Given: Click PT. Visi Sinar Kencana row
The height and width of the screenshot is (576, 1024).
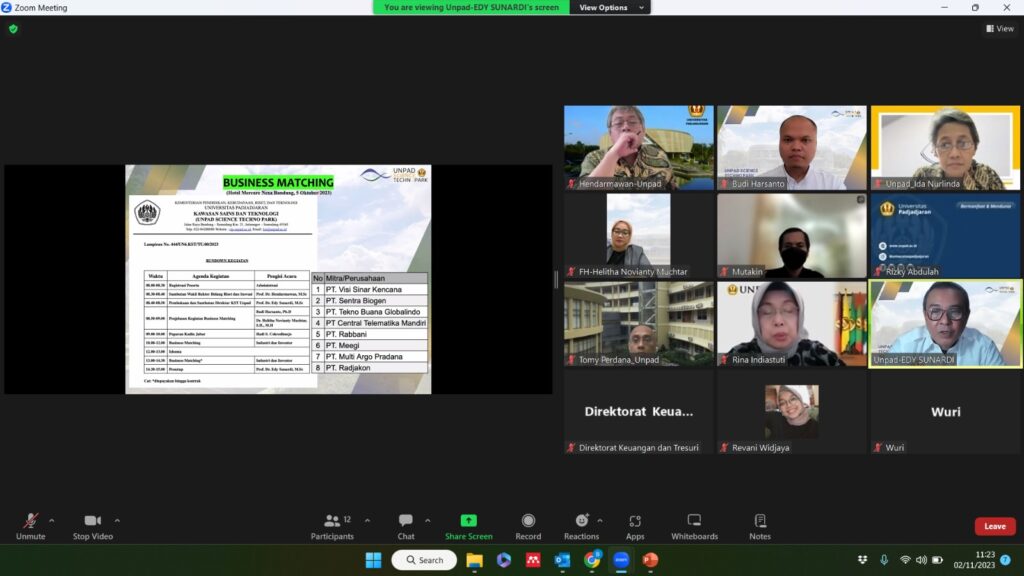Looking at the screenshot, I should [x=370, y=289].
